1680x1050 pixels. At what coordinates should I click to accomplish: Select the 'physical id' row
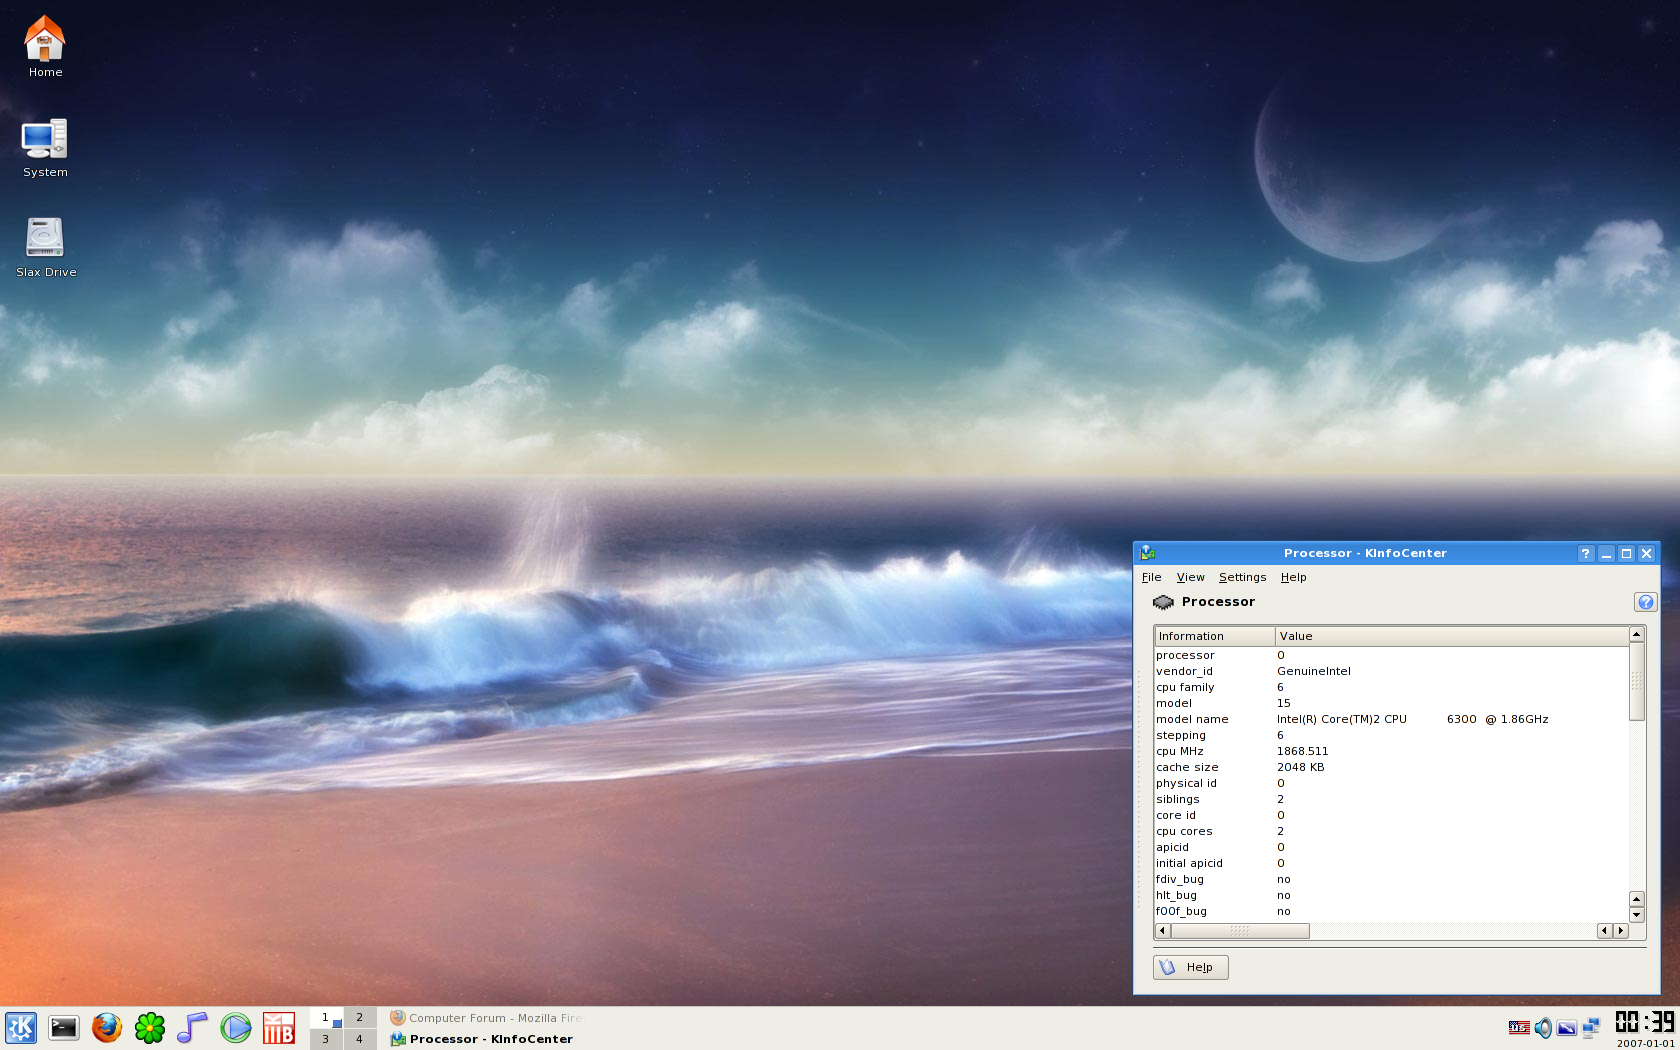point(1392,783)
